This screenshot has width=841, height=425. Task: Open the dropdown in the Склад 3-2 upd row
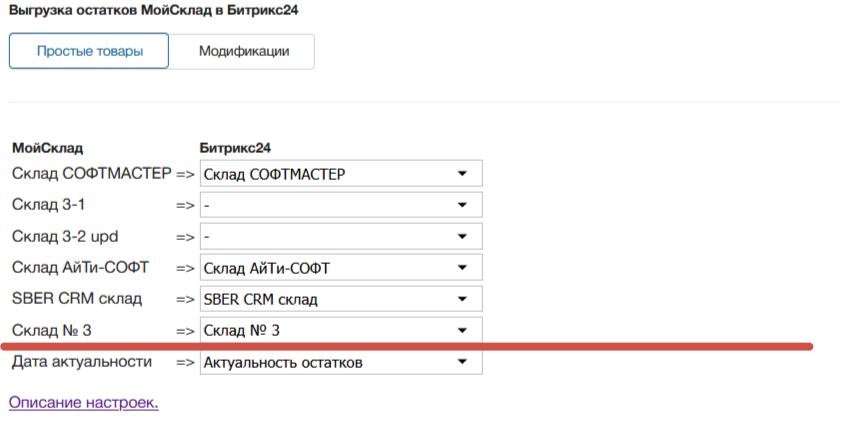point(341,236)
